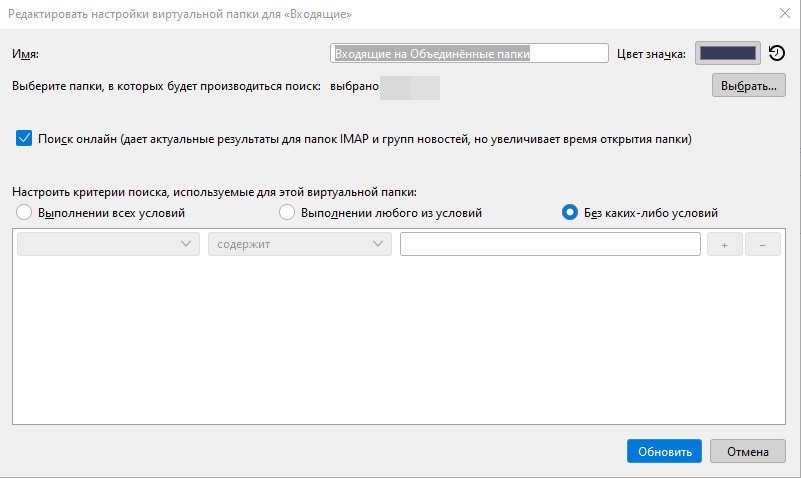Select Выполнении всех условий radio option
801x478 pixels.
[x=24, y=213]
